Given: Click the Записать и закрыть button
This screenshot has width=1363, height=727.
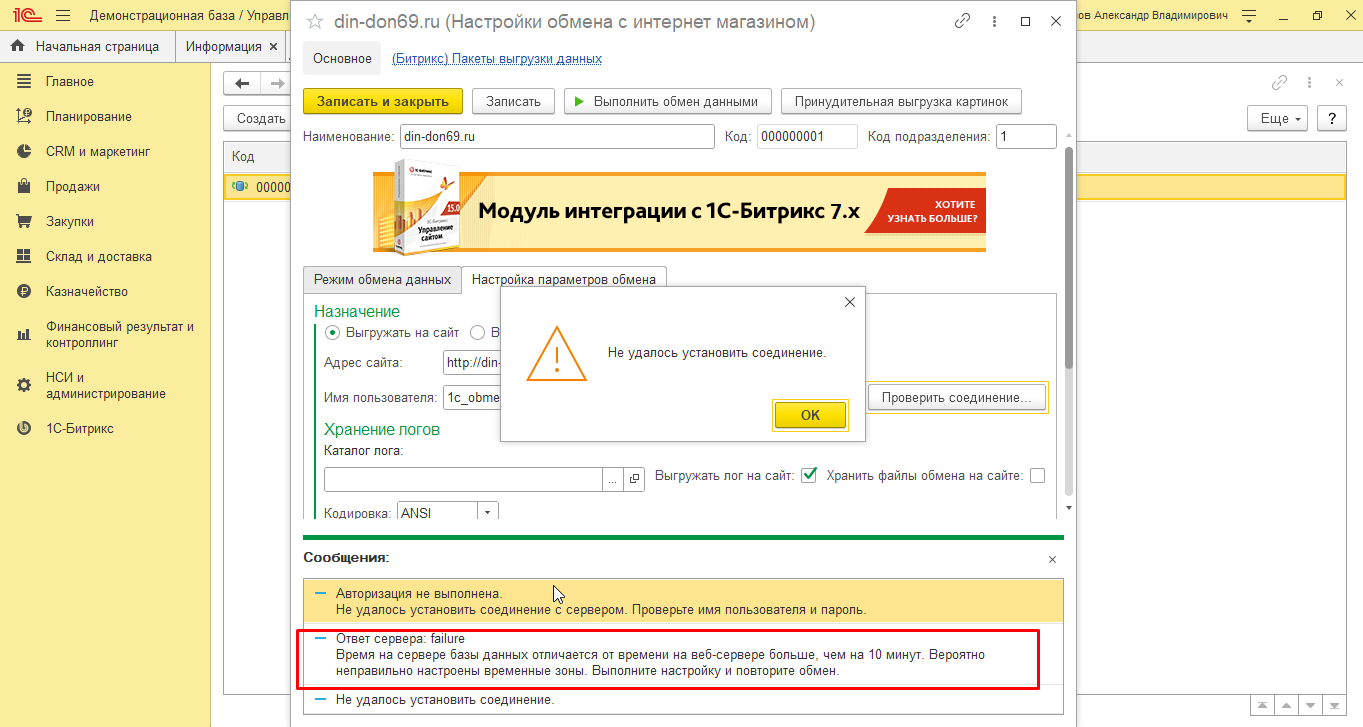Looking at the screenshot, I should [383, 101].
